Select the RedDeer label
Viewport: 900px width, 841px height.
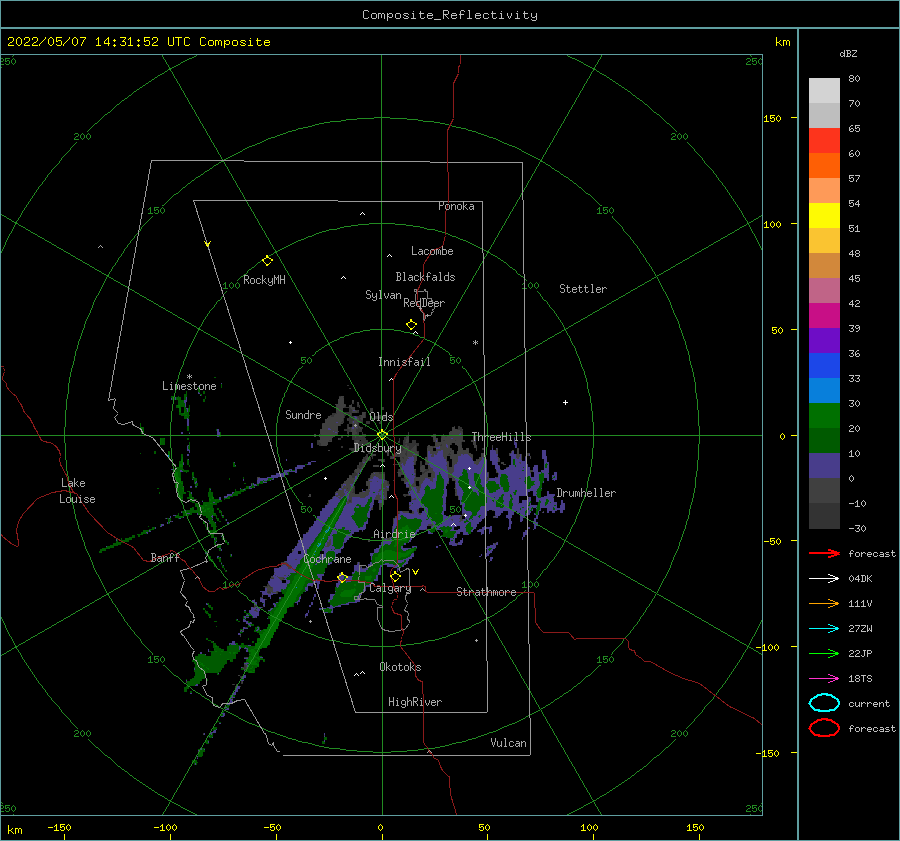tap(424, 303)
